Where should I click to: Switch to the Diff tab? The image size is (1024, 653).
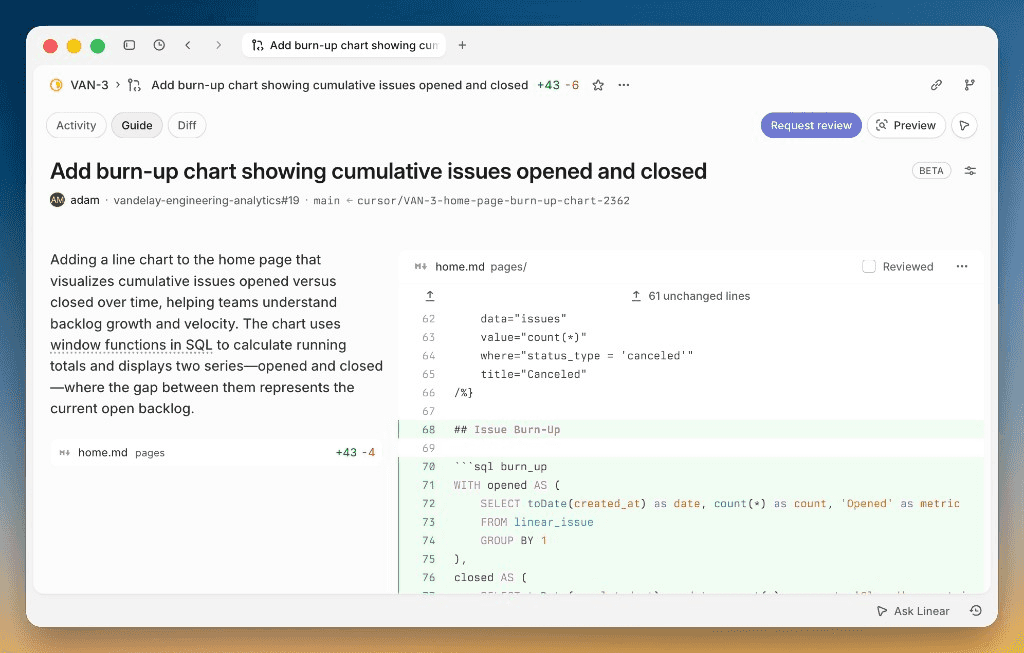click(187, 125)
